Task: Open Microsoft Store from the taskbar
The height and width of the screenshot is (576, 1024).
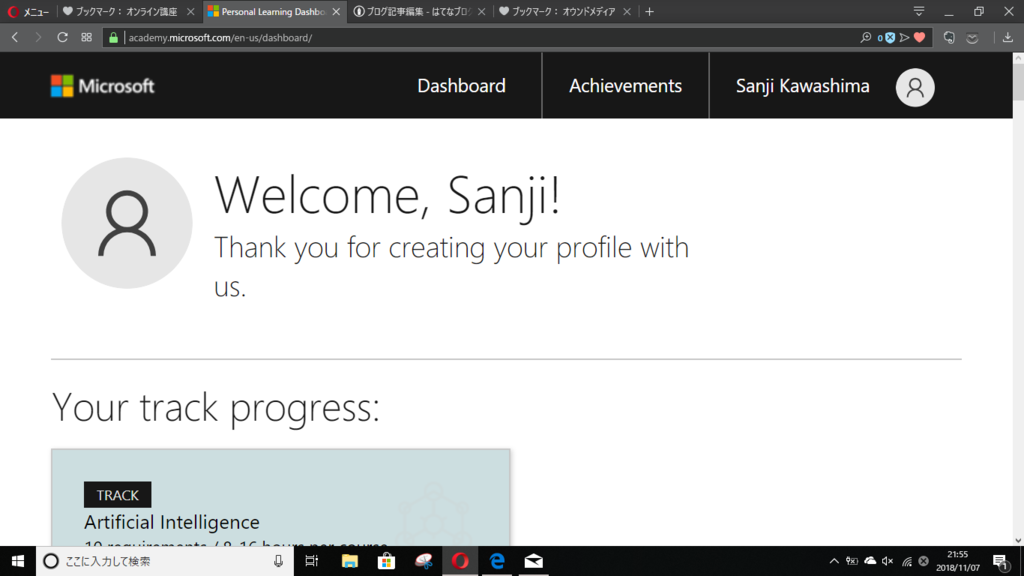Action: click(x=387, y=561)
